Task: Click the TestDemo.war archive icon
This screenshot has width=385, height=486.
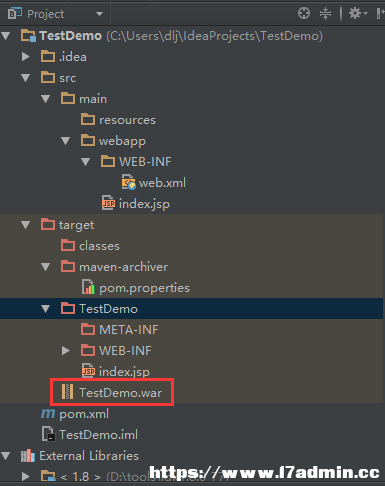Action: point(67,392)
